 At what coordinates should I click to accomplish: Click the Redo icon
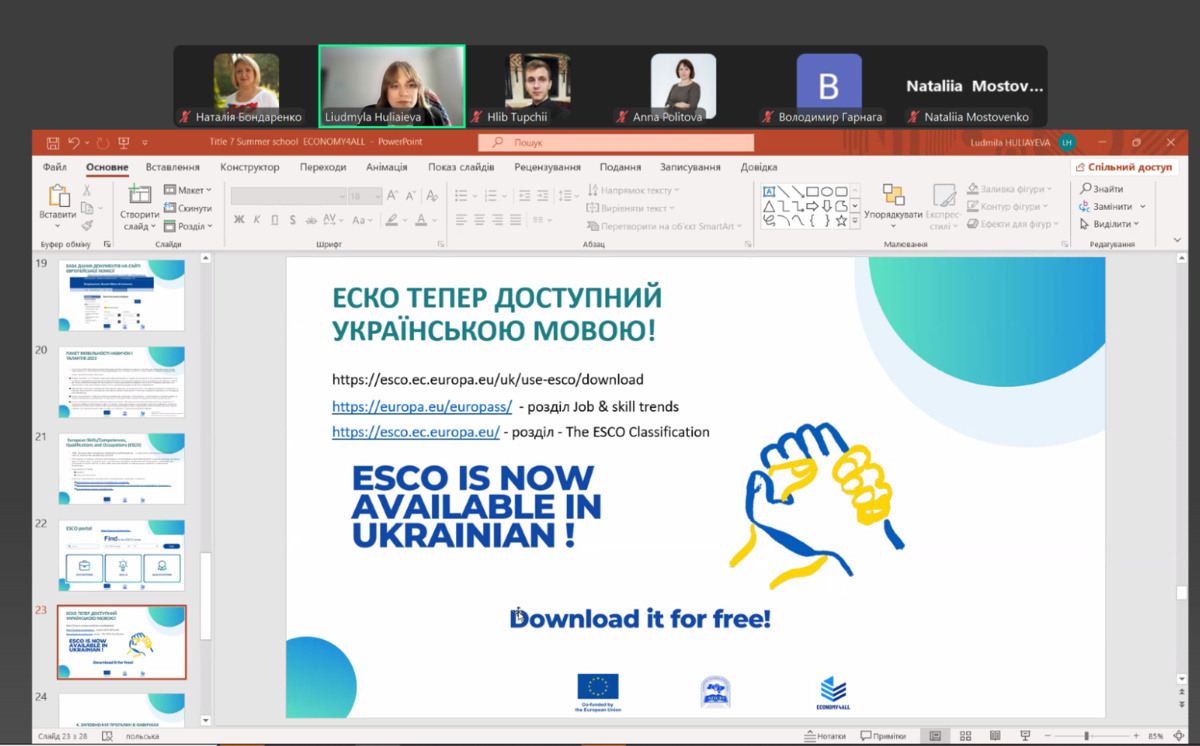pyautogui.click(x=102, y=143)
